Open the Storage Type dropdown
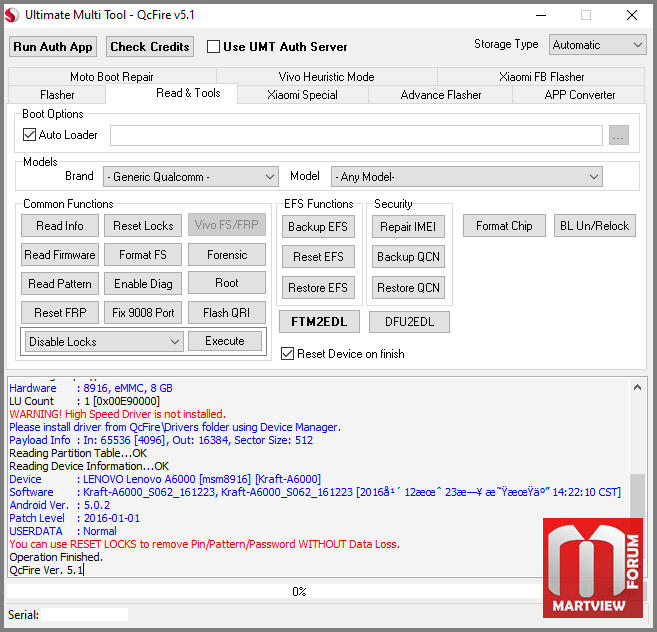Viewport: 657px width, 632px height. coord(597,45)
